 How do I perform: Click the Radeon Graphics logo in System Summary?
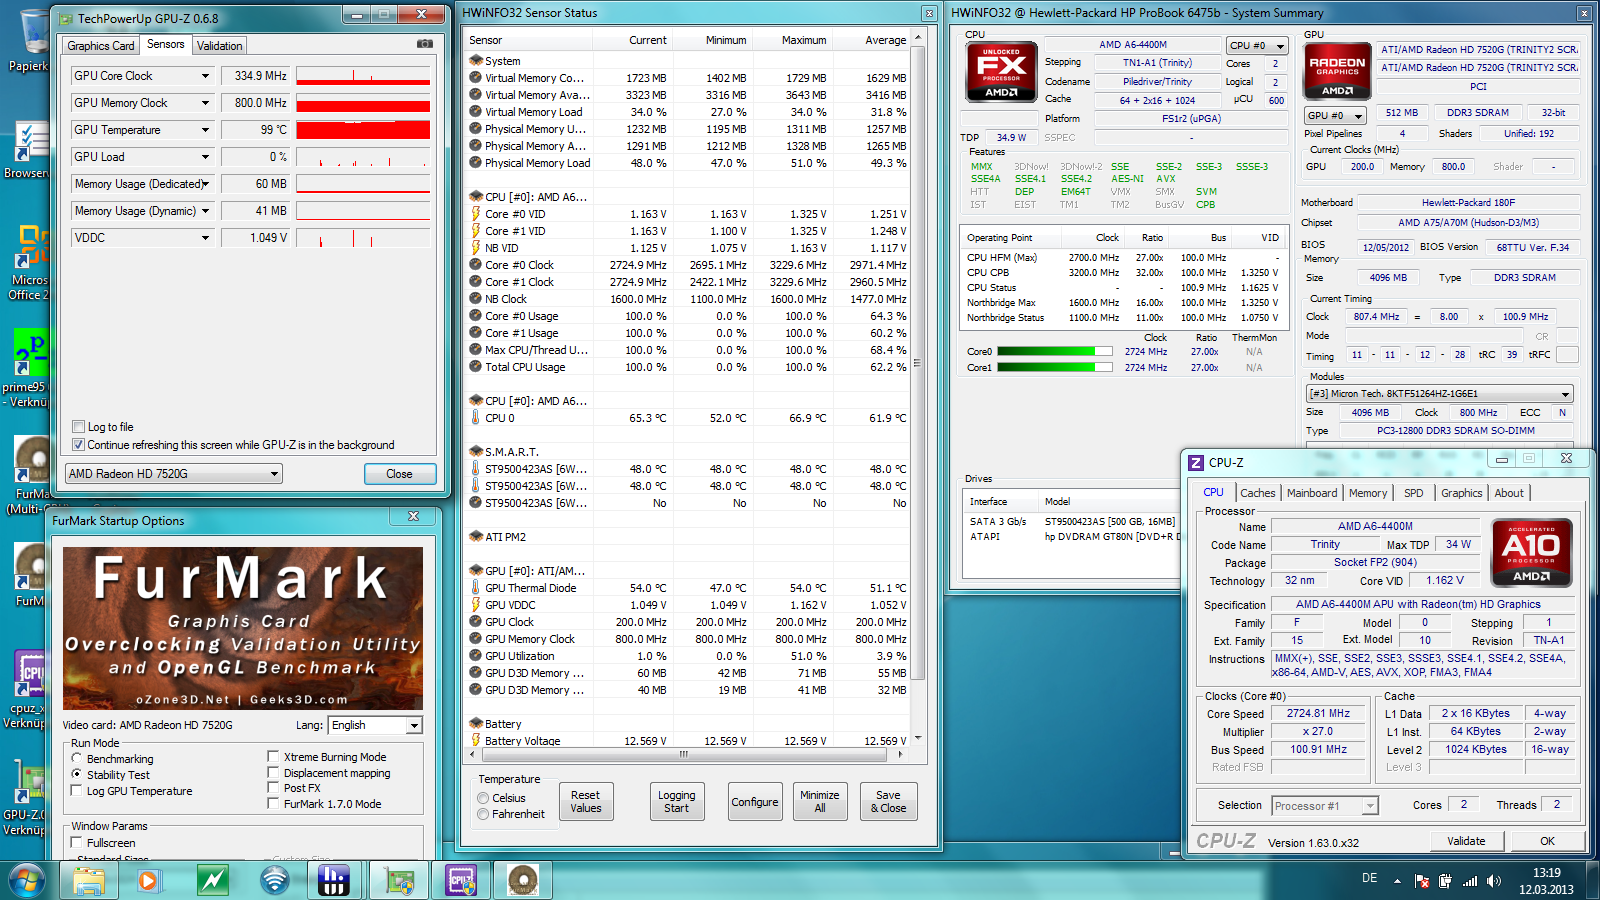click(x=1337, y=72)
